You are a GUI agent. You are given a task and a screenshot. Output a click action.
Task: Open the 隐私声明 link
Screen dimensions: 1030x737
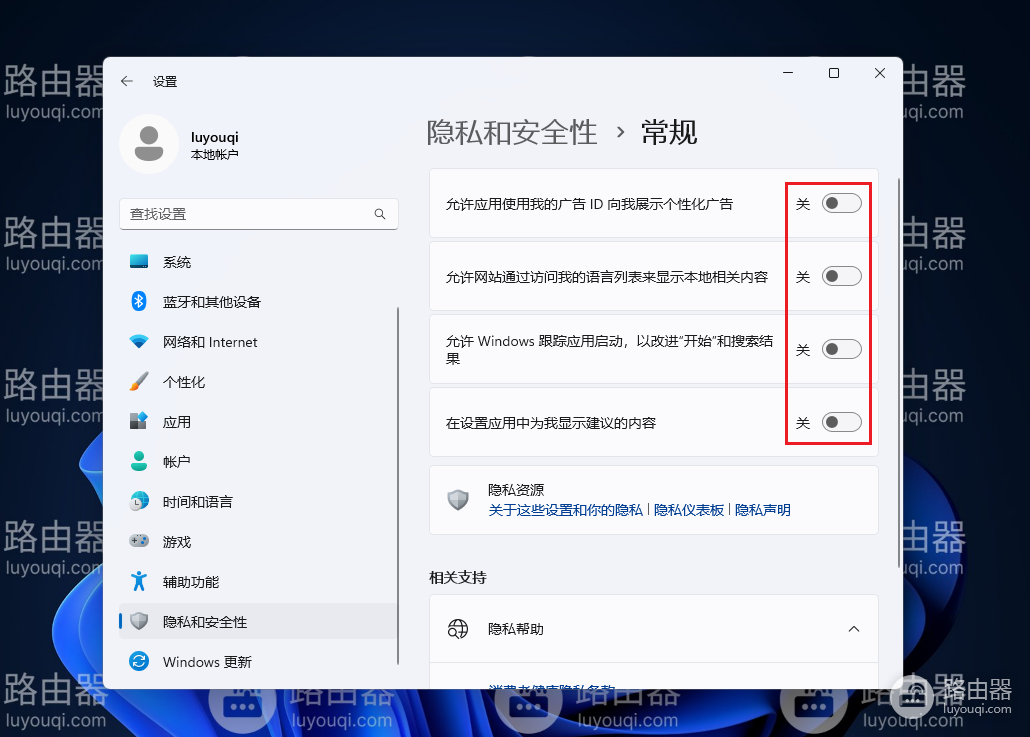tap(763, 510)
